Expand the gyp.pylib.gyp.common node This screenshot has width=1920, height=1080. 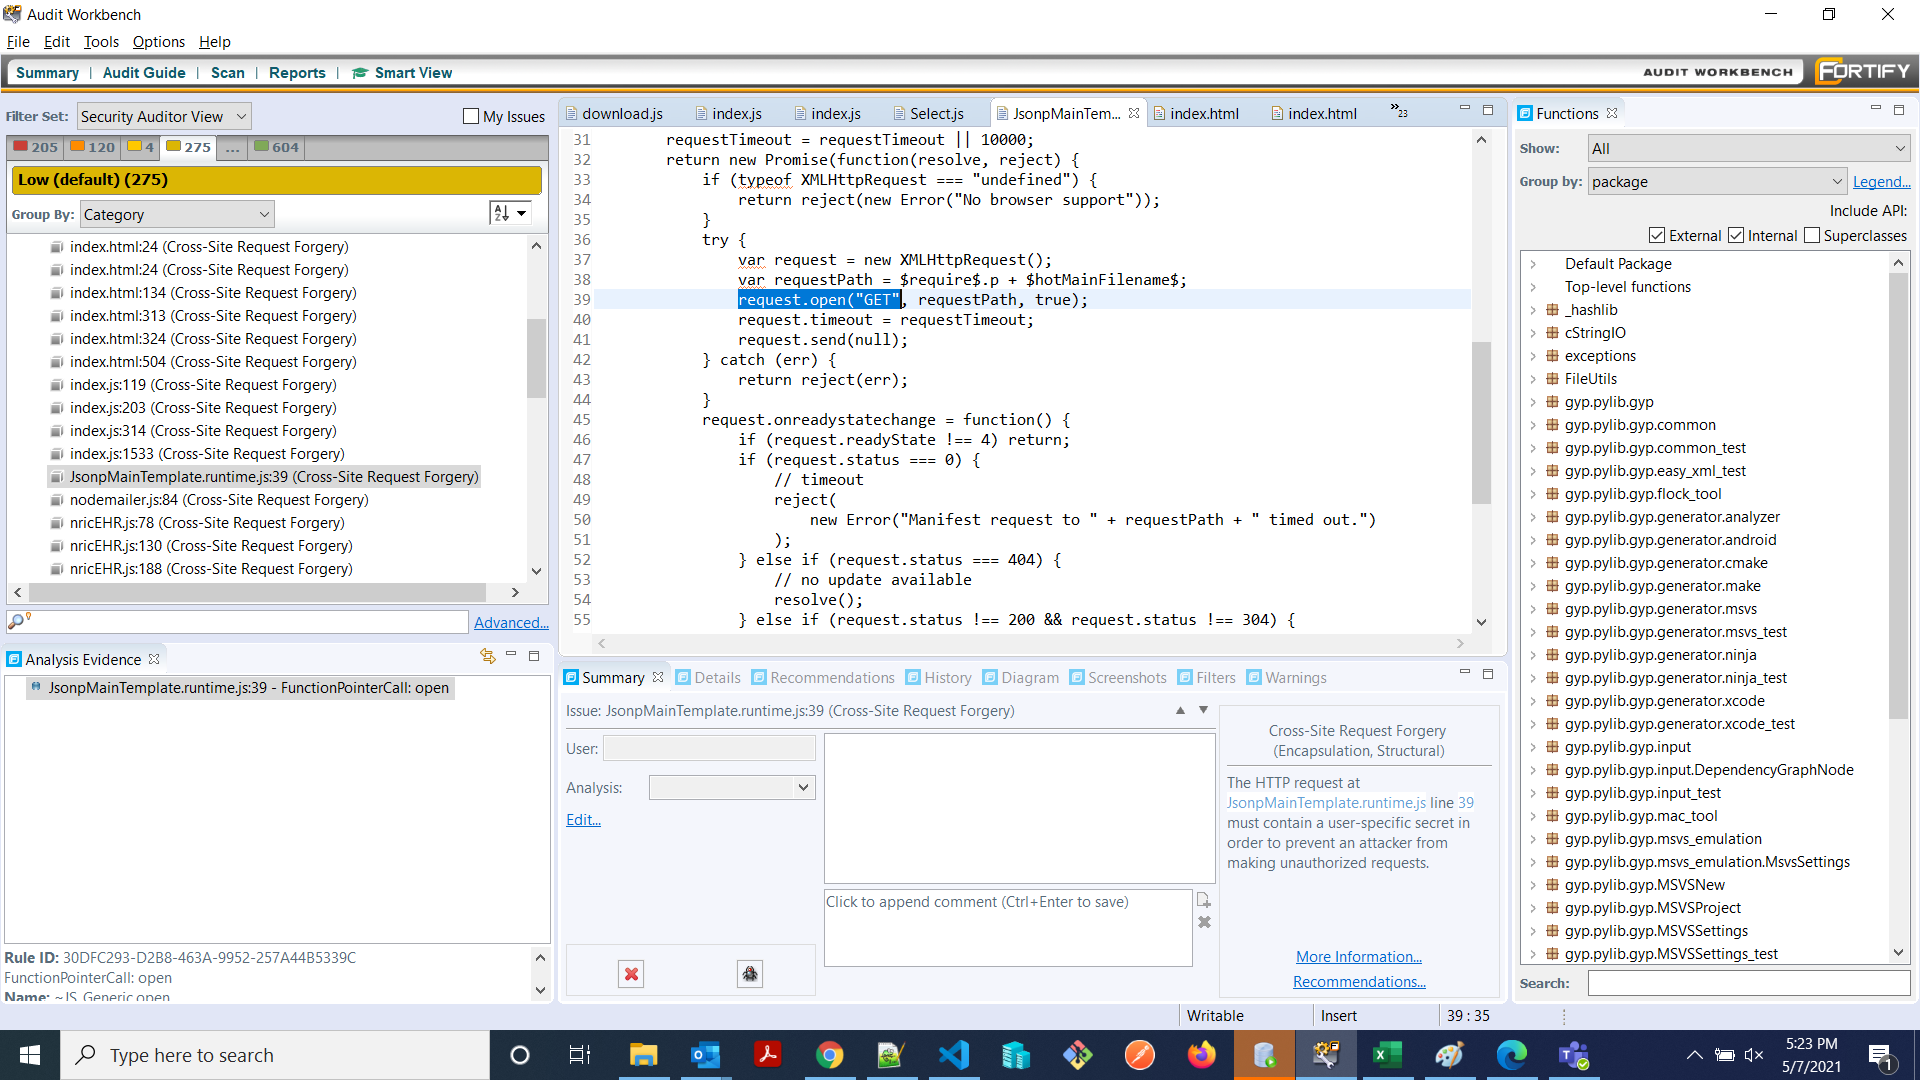tap(1533, 425)
